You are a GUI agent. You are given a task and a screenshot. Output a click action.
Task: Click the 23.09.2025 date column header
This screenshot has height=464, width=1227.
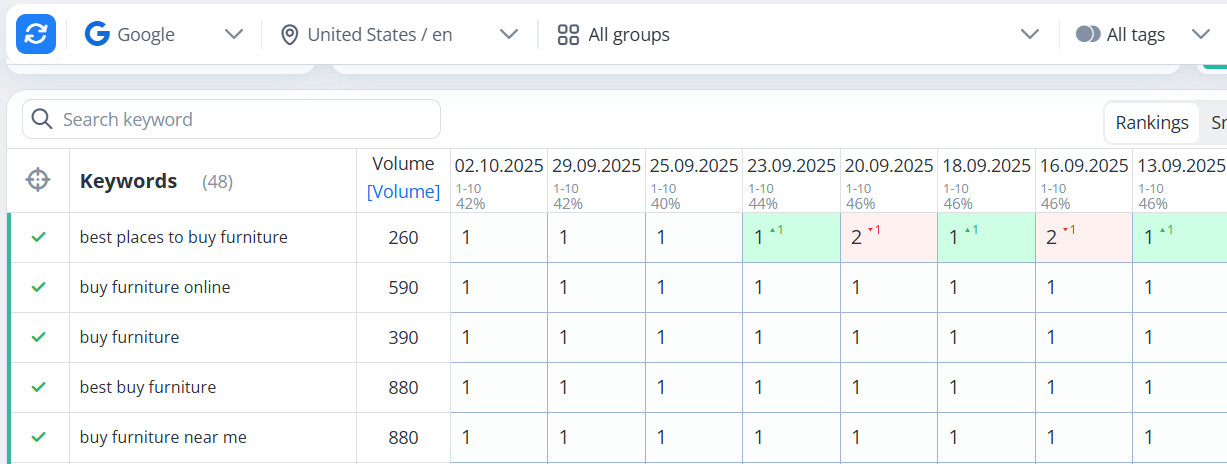791,165
